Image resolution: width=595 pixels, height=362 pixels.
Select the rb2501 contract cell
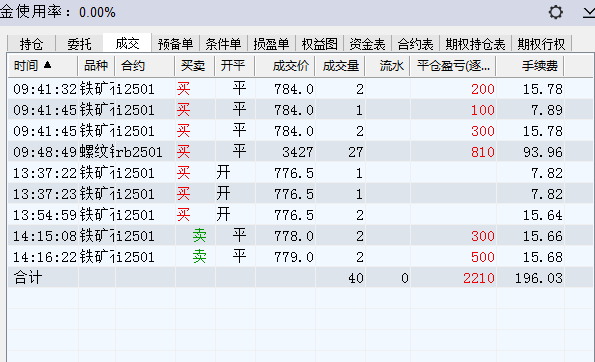pyautogui.click(x=145, y=152)
